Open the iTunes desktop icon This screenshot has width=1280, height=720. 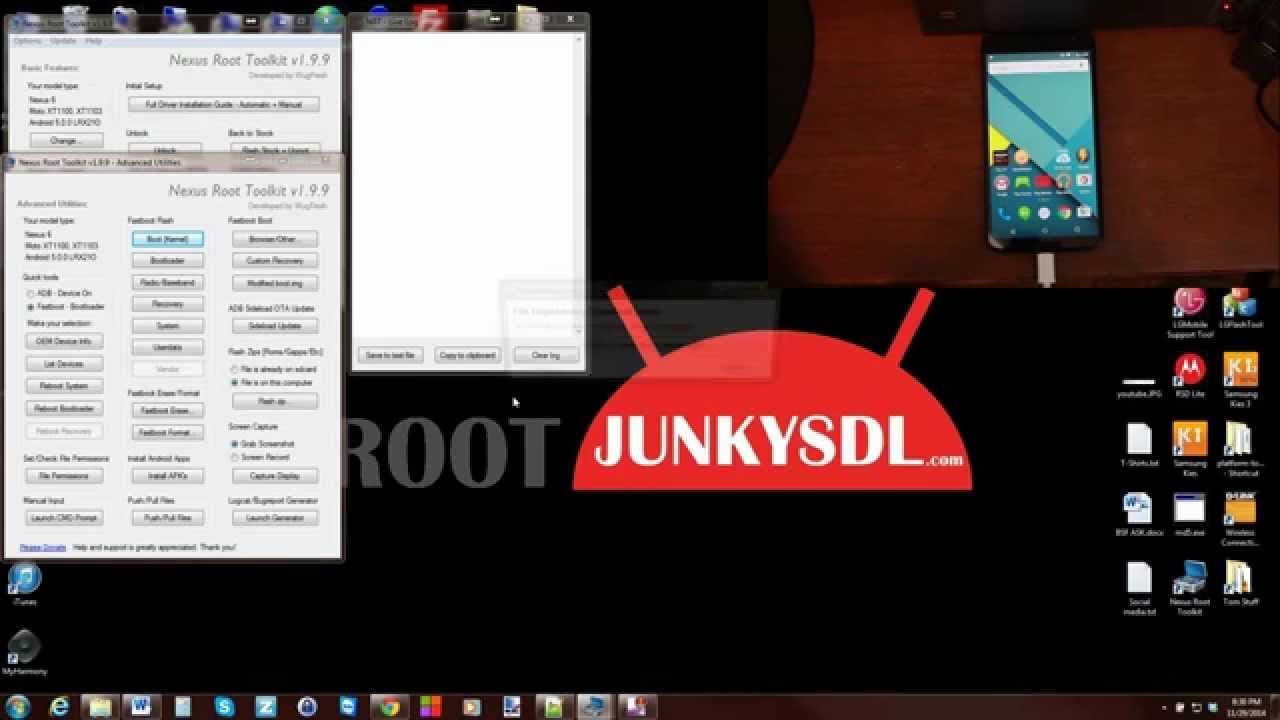[24, 585]
